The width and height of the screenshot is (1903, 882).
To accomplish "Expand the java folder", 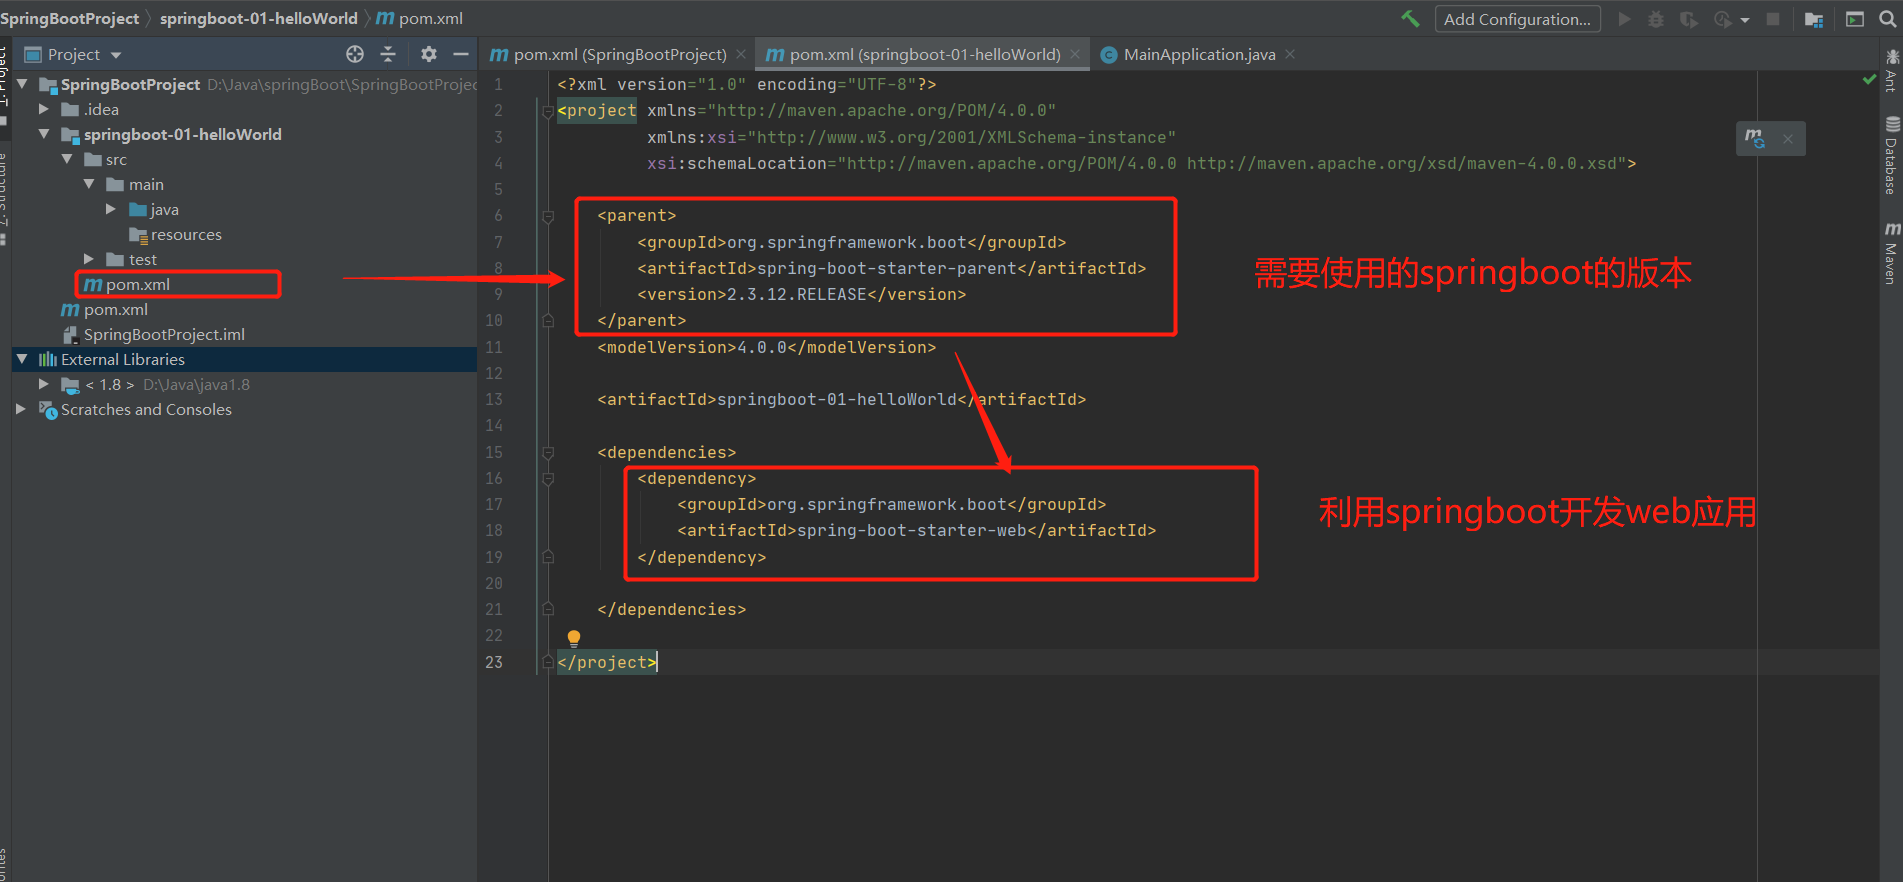I will click(111, 209).
